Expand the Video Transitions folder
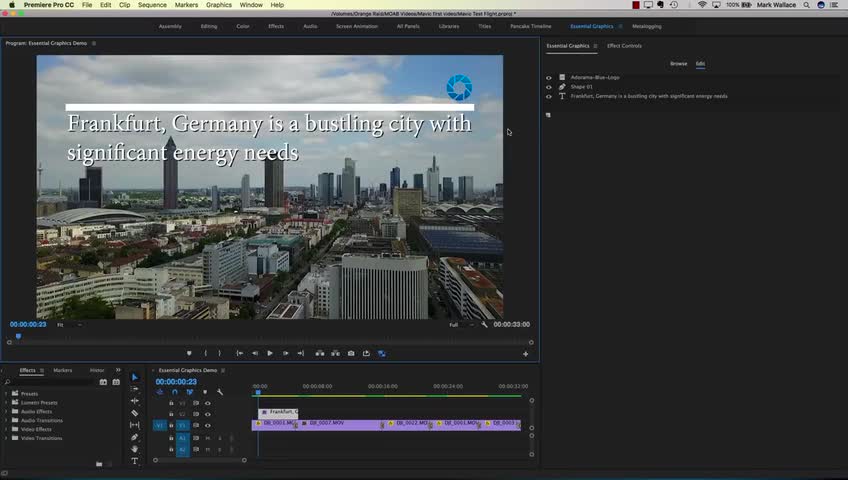Image resolution: width=848 pixels, height=480 pixels. click(x=6, y=439)
